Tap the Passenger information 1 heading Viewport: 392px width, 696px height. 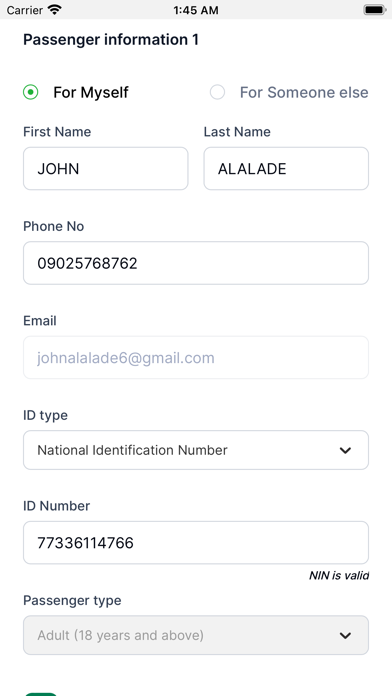(x=111, y=40)
